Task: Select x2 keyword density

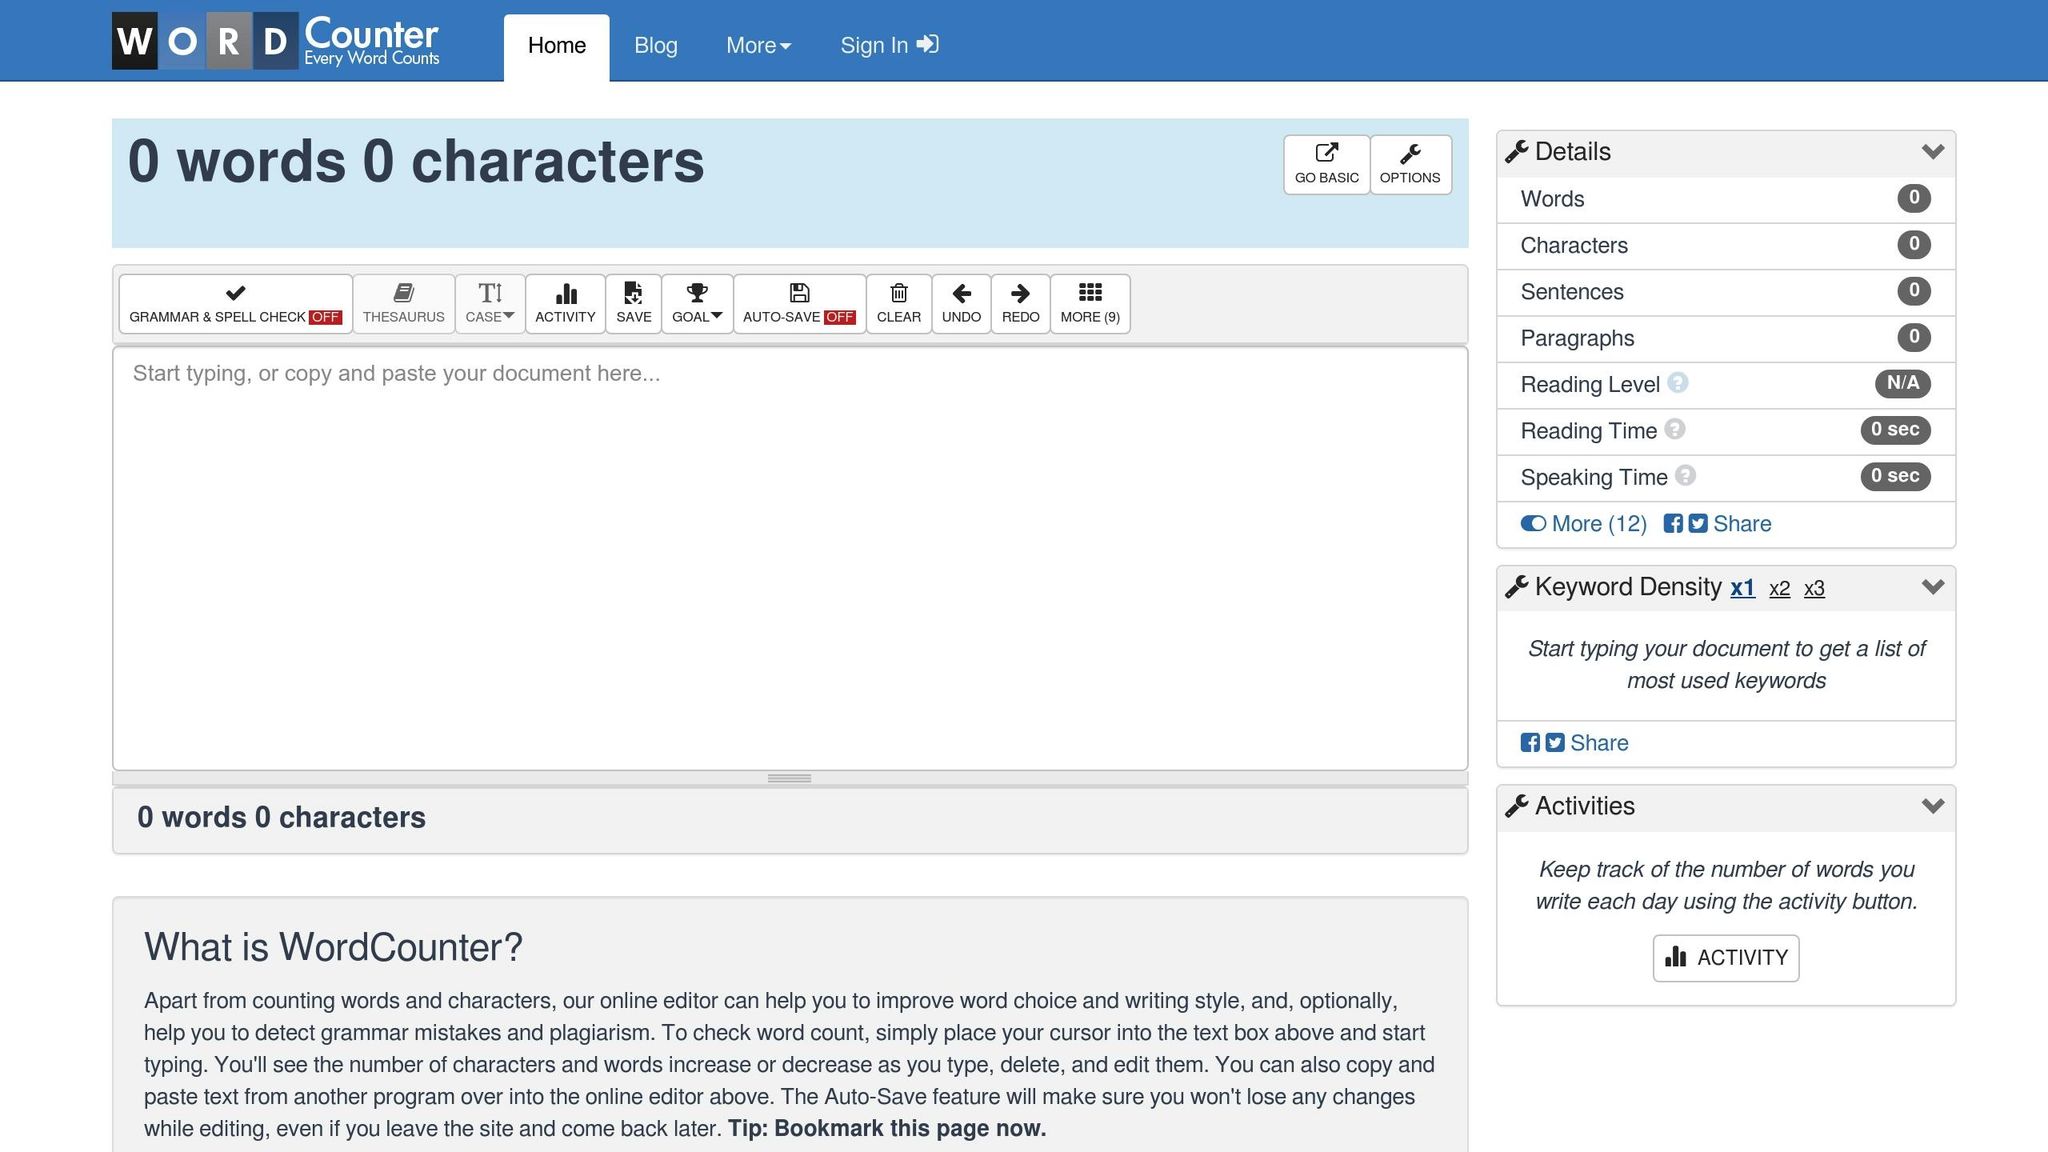Action: (x=1780, y=588)
